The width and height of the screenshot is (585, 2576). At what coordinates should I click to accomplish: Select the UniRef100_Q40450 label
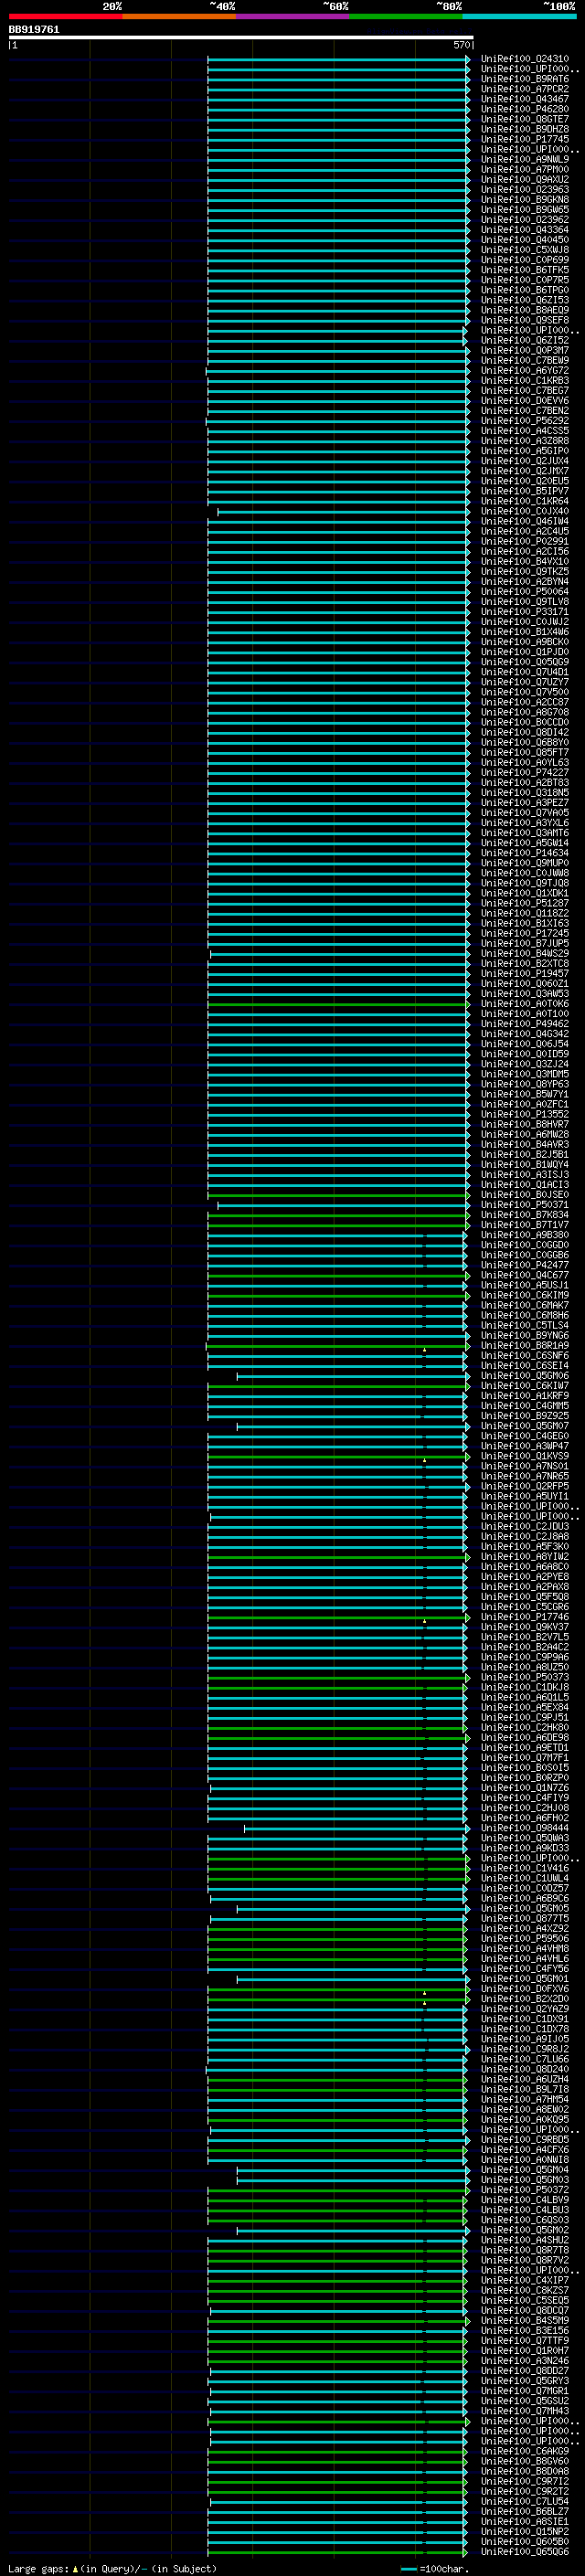[x=525, y=240]
